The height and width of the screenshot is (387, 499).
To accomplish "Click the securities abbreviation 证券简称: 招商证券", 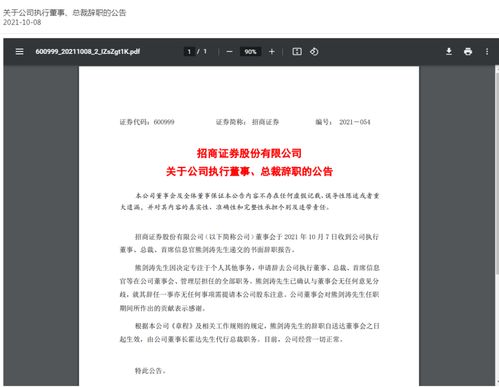I will click(247, 122).
